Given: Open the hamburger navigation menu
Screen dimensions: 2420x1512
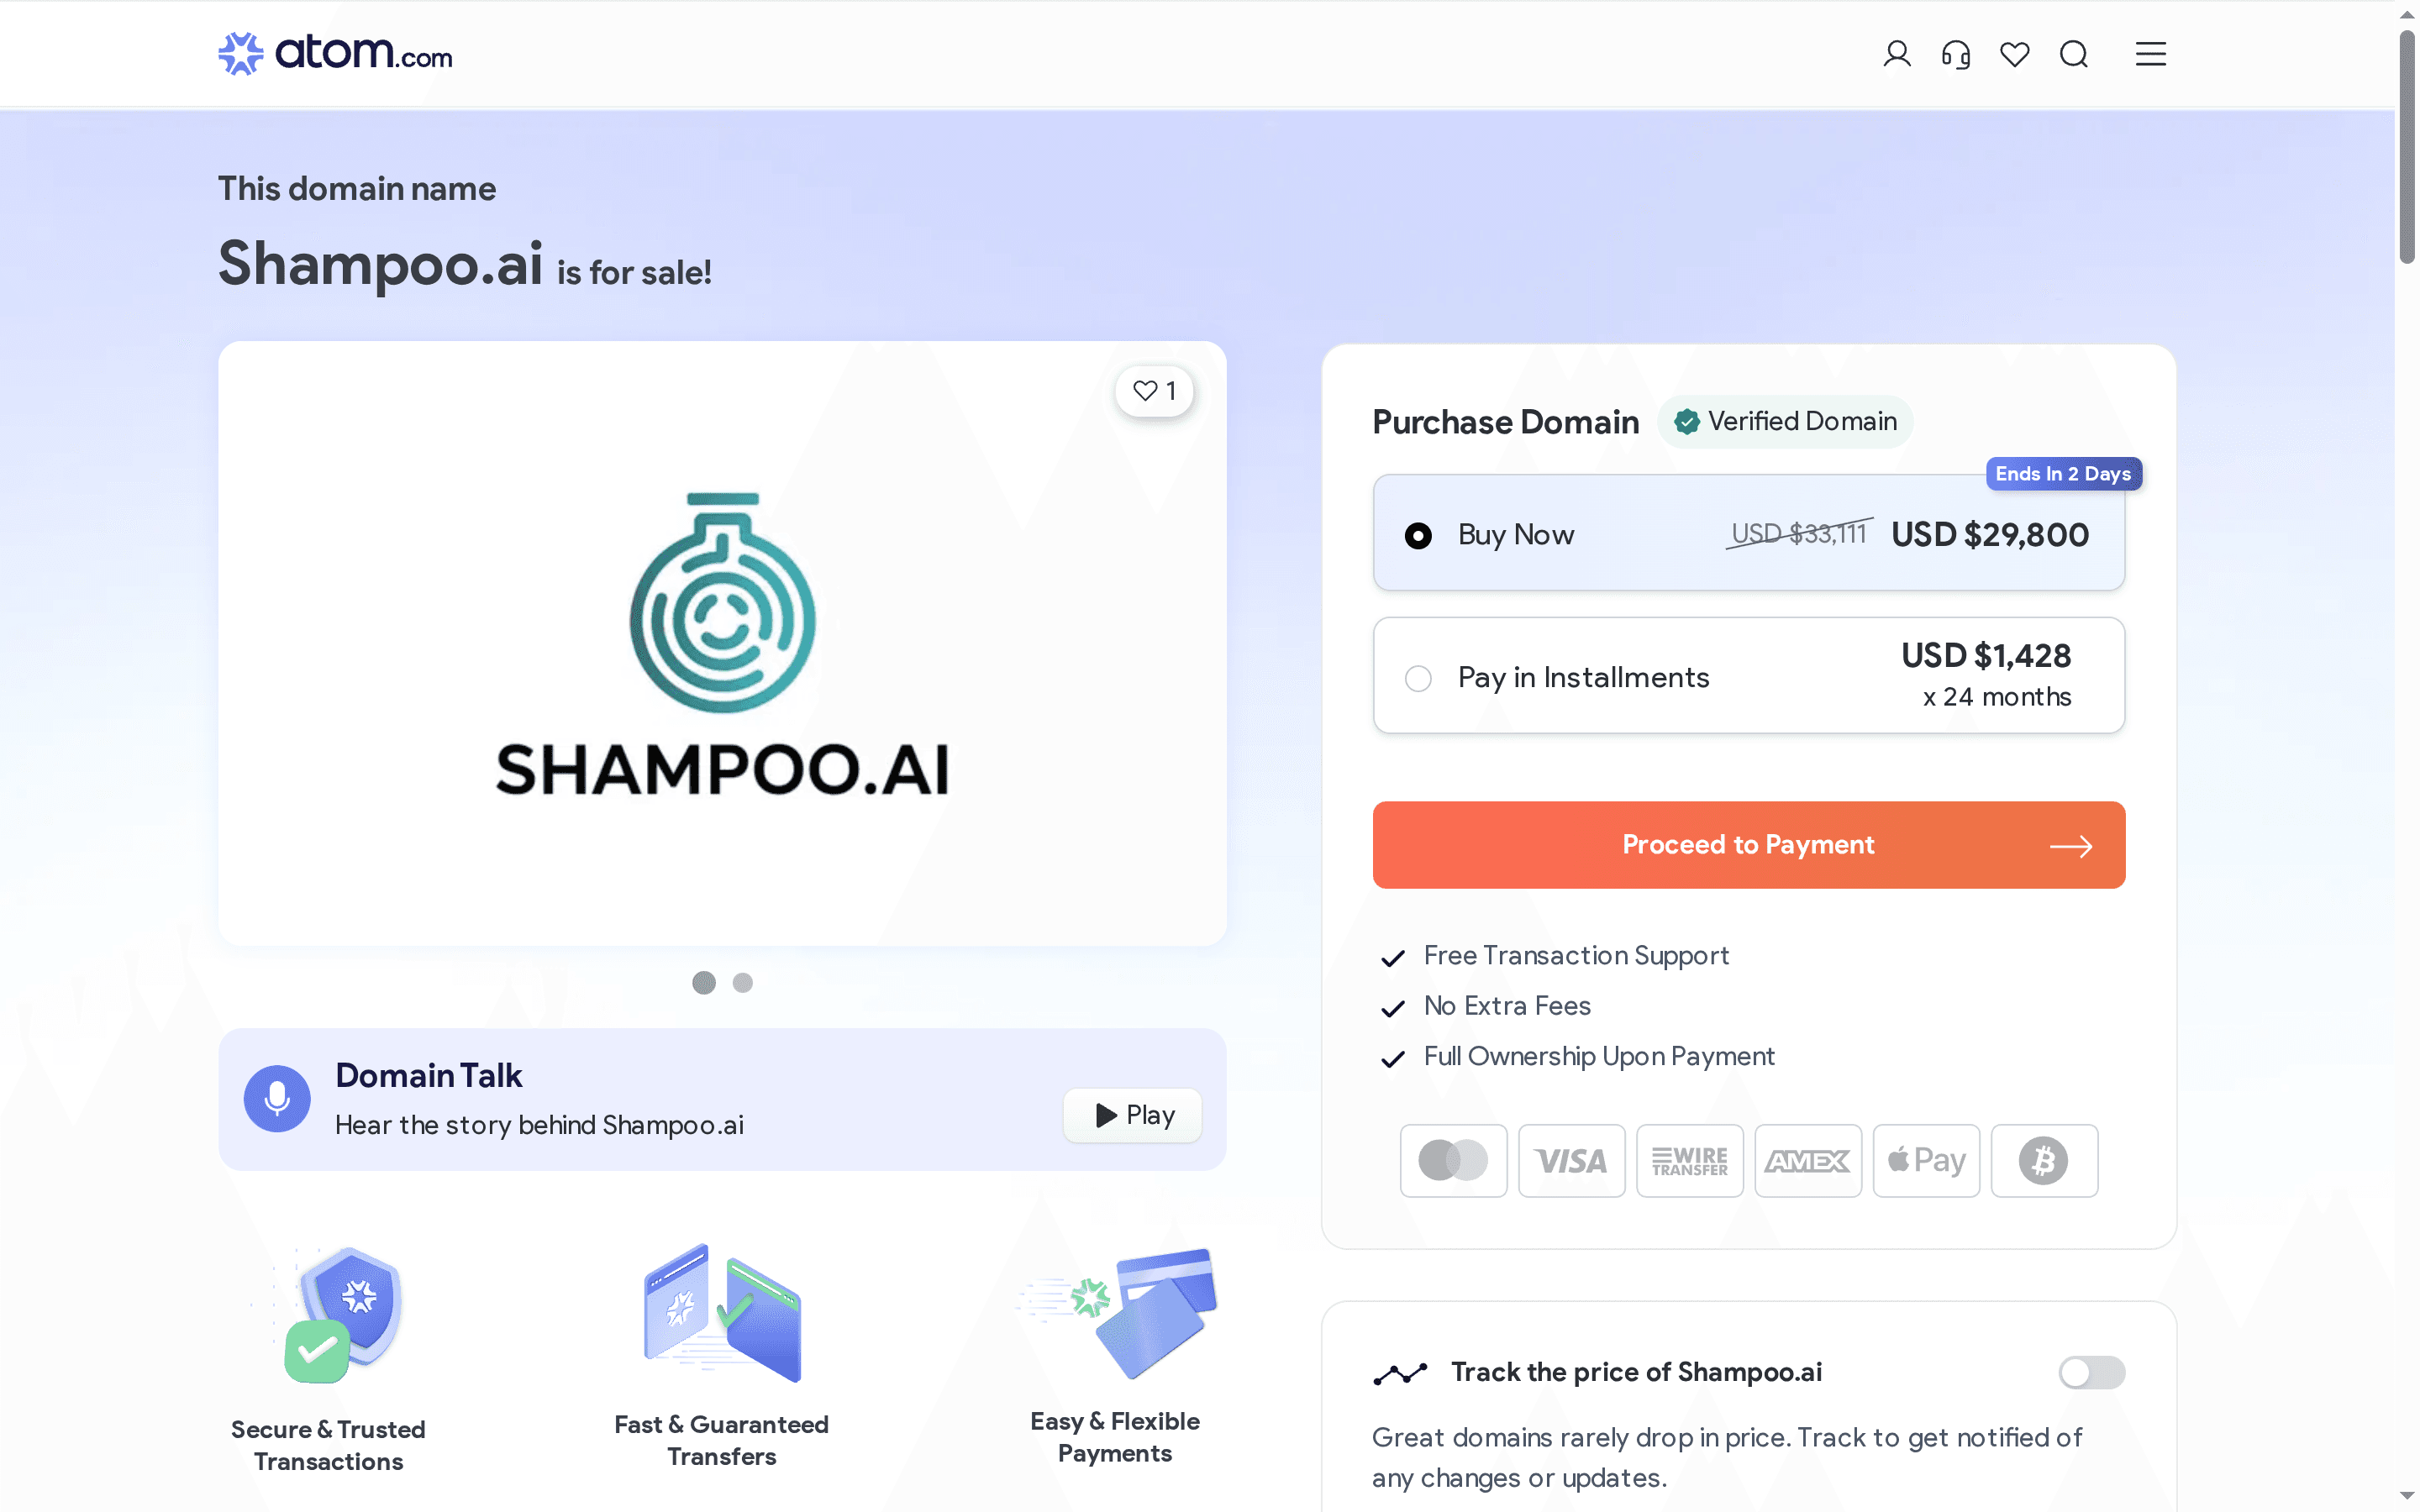Looking at the screenshot, I should pos(2150,54).
